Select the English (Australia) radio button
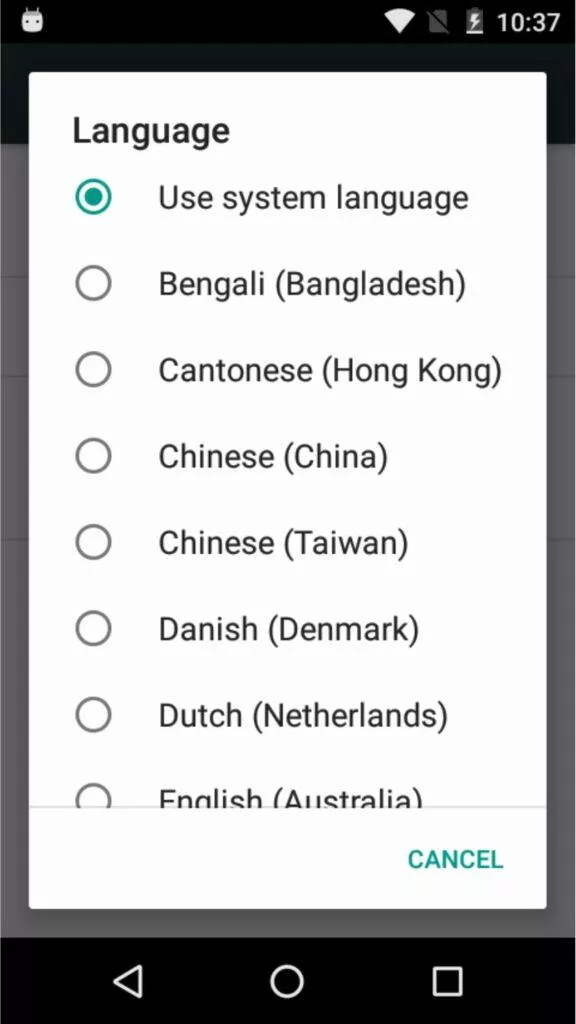This screenshot has width=576, height=1024. tap(93, 795)
